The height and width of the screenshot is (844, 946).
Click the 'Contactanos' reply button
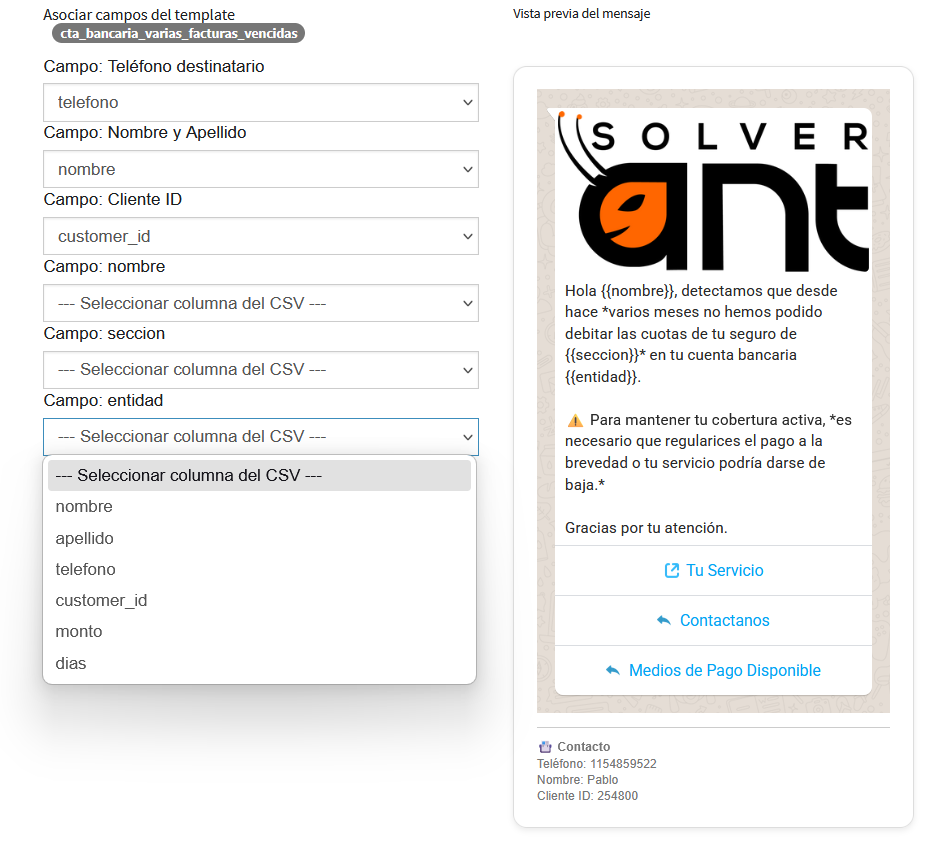click(x=713, y=621)
